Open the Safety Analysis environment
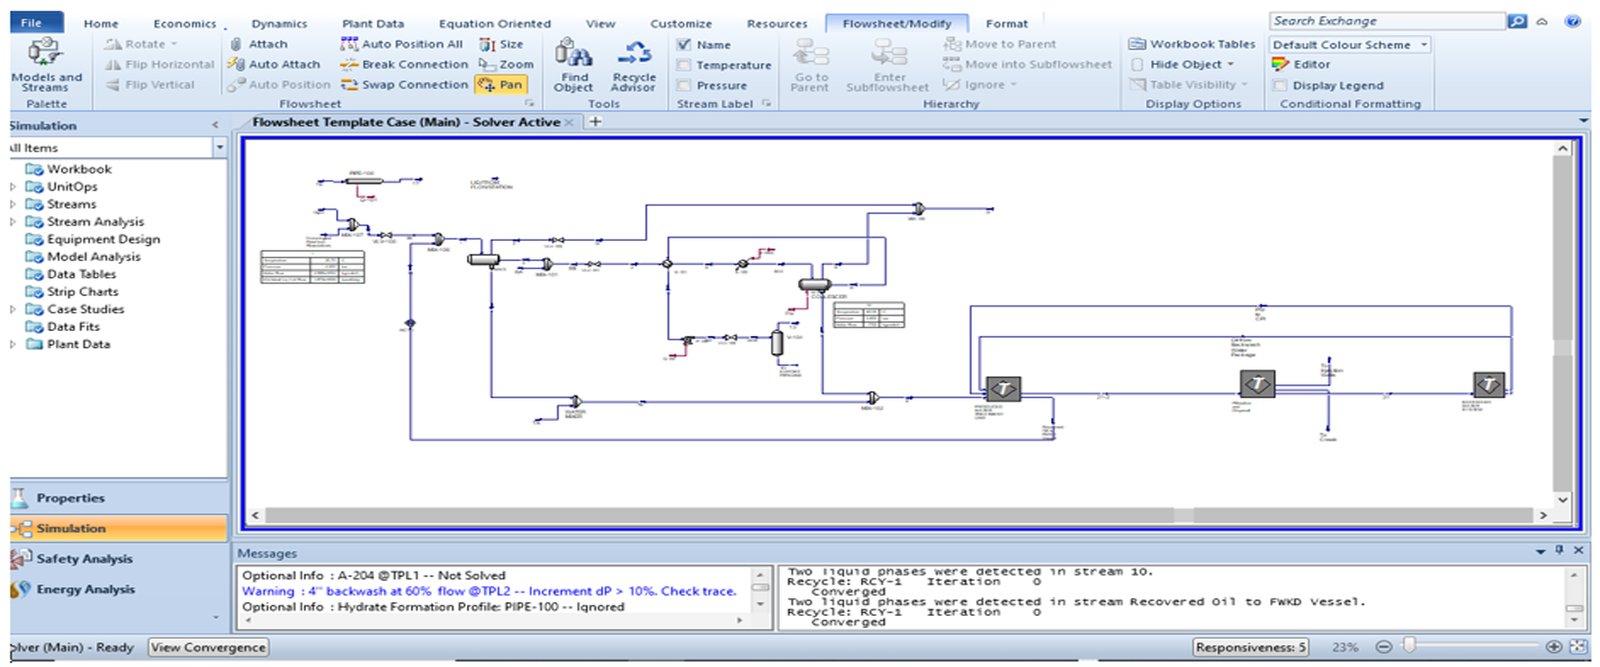 [x=84, y=559]
